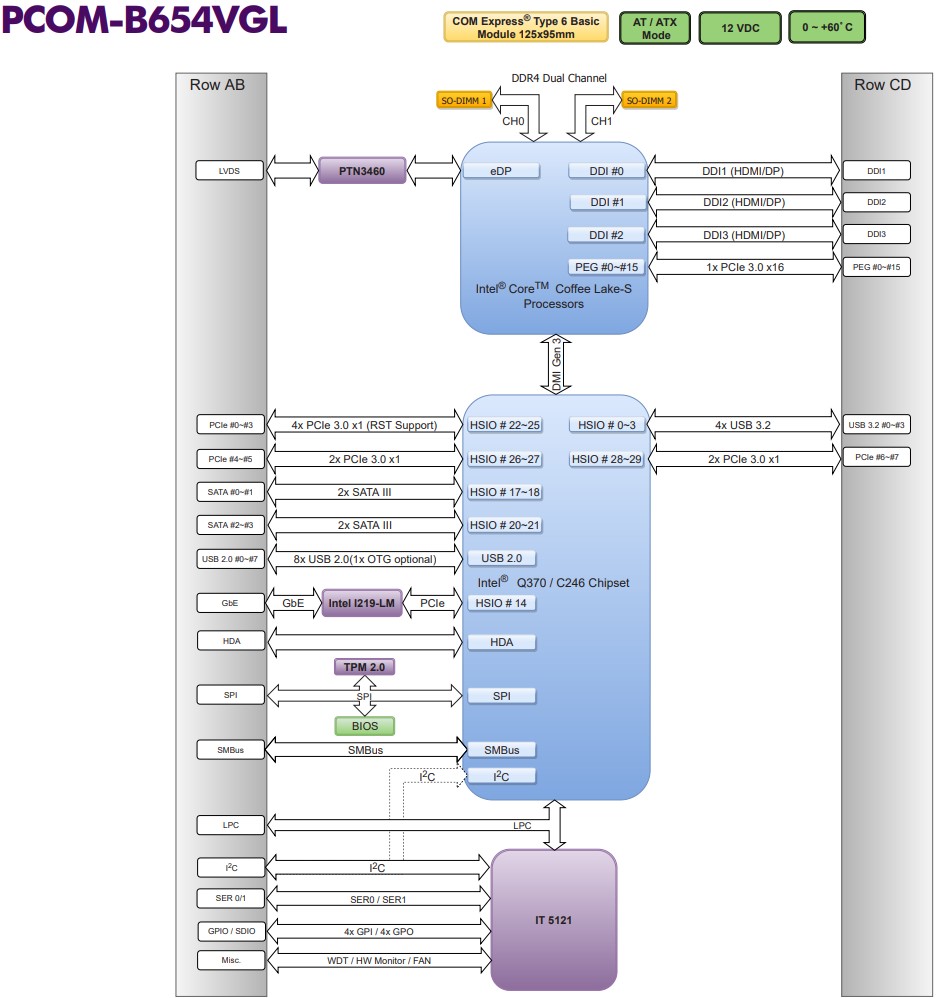Click the 0 ~ +60°C temperature badge
The height and width of the screenshot is (998, 937).
coord(827,27)
